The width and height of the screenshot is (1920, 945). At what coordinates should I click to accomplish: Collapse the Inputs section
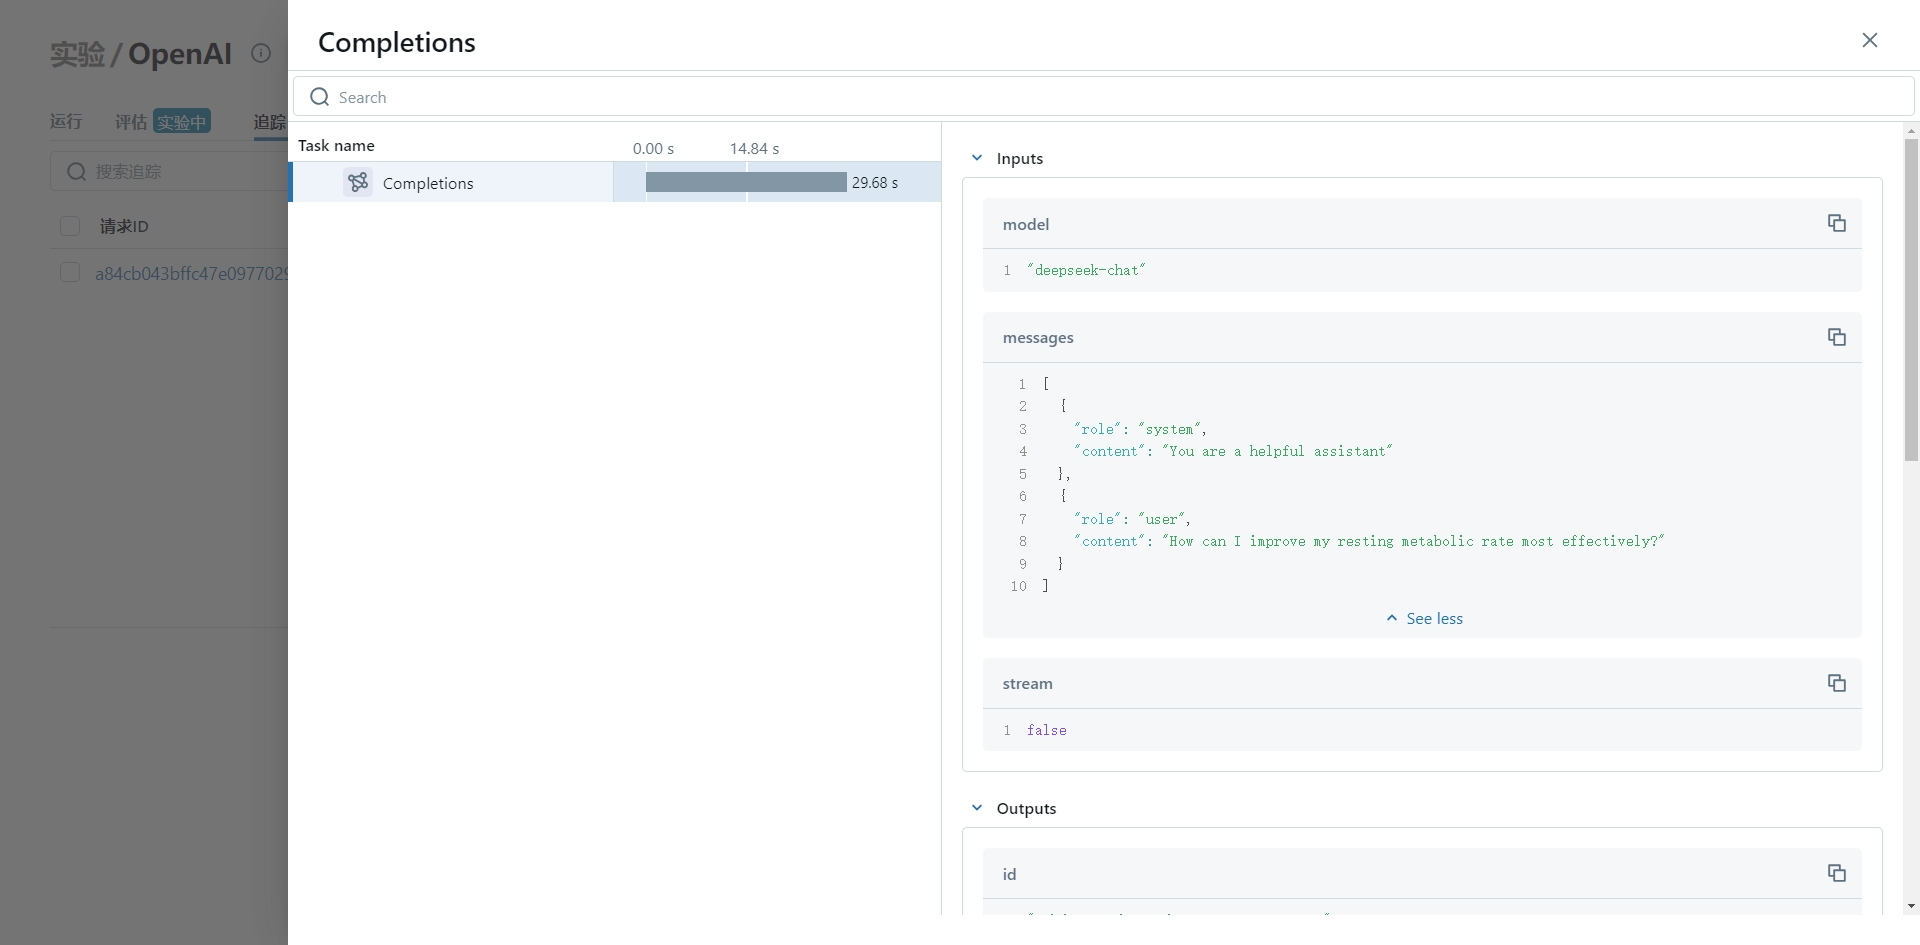[977, 158]
